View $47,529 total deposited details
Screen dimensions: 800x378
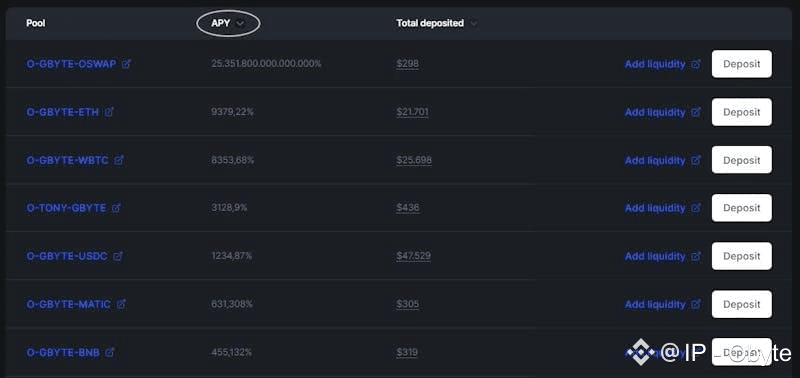coord(413,256)
